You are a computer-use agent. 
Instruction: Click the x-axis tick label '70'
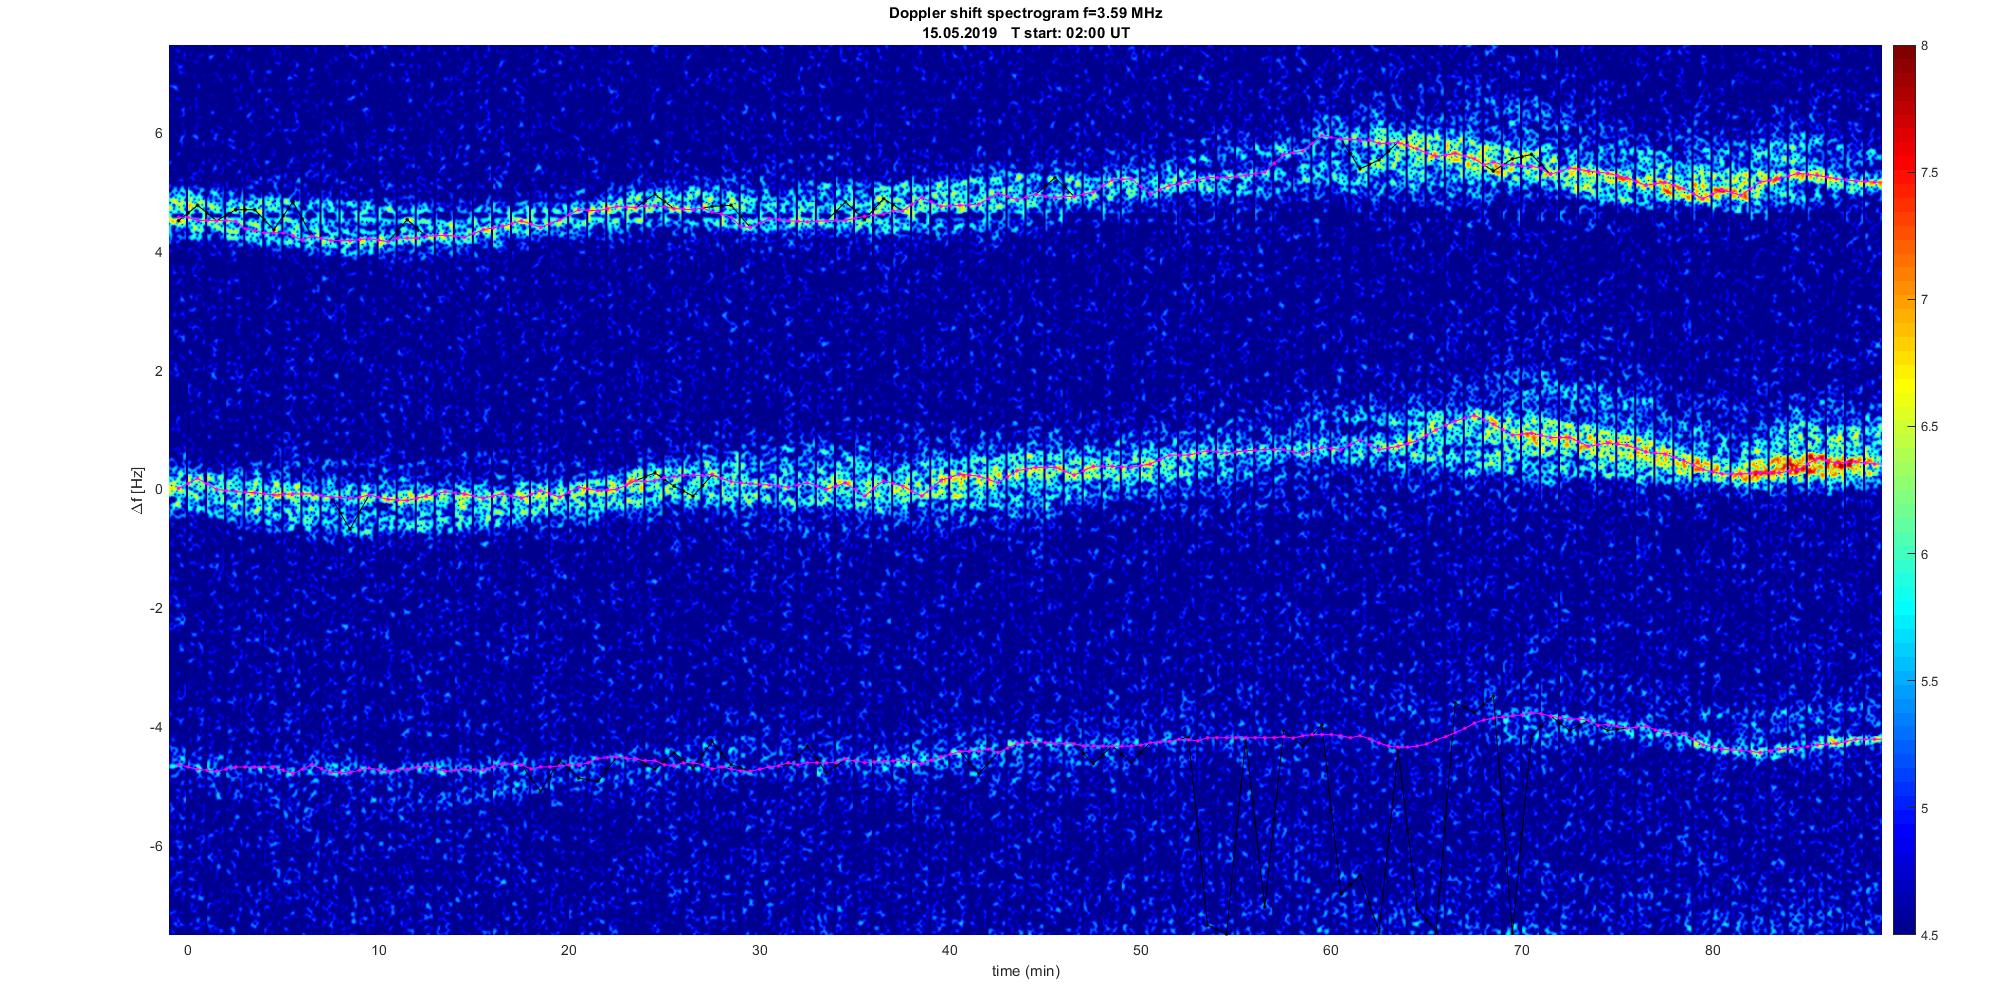[1522, 951]
